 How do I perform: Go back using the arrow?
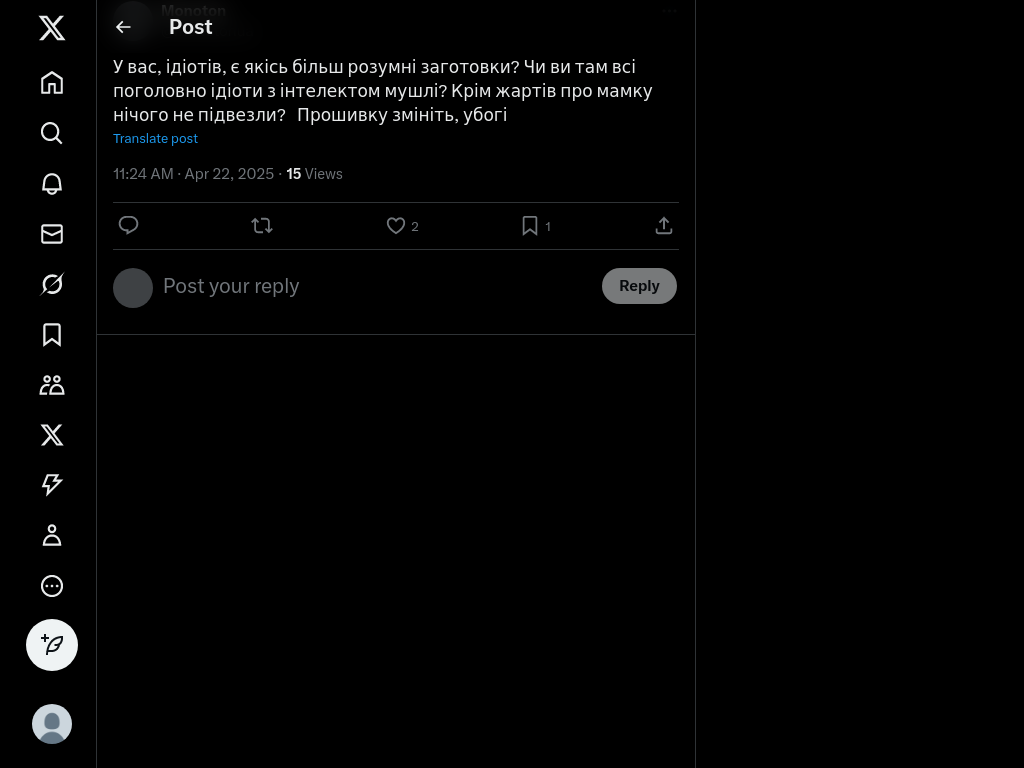pos(123,27)
